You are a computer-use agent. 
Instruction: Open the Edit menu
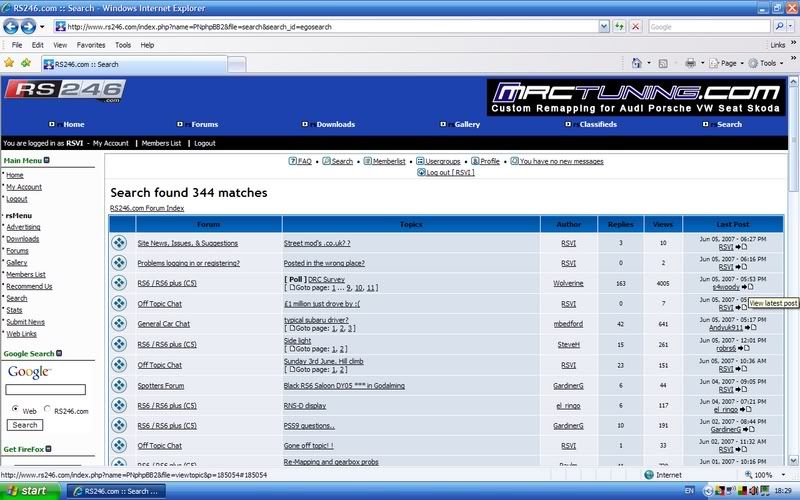click(x=37, y=45)
